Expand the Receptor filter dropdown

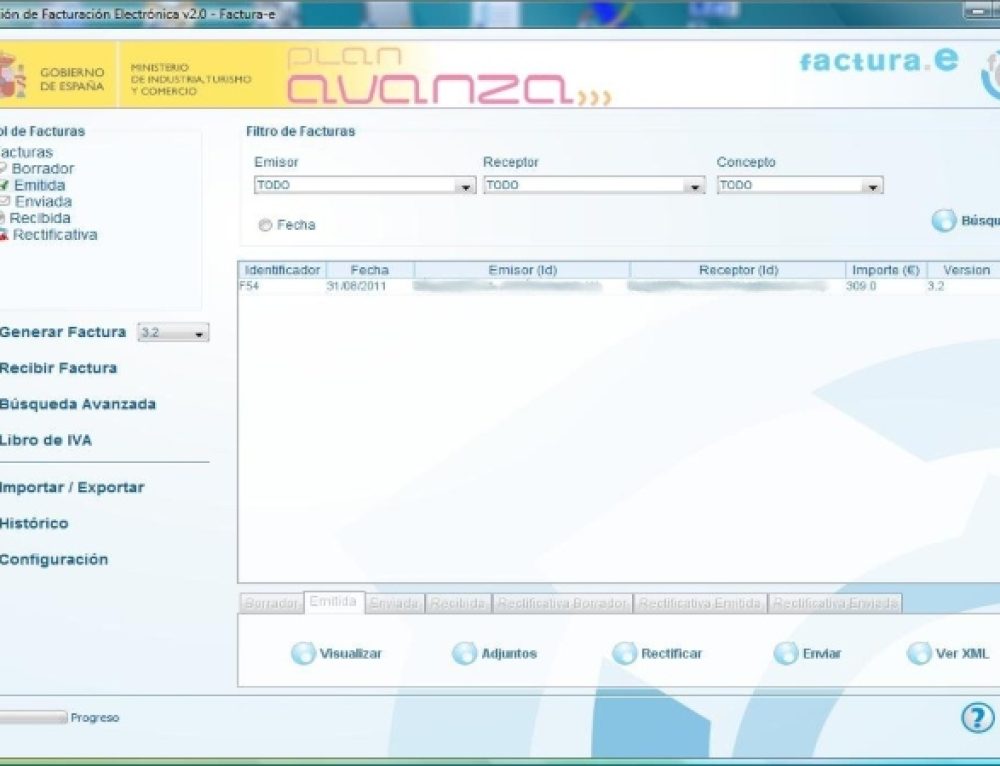click(694, 186)
